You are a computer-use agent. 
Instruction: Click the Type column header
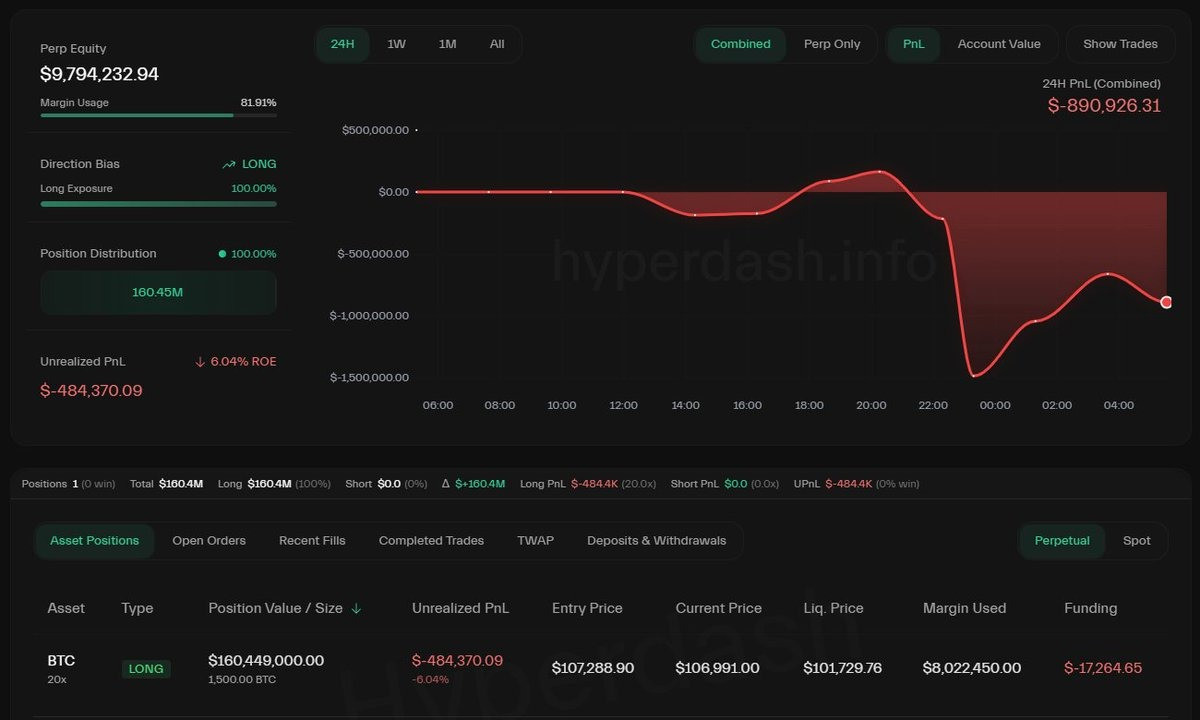[x=137, y=608]
